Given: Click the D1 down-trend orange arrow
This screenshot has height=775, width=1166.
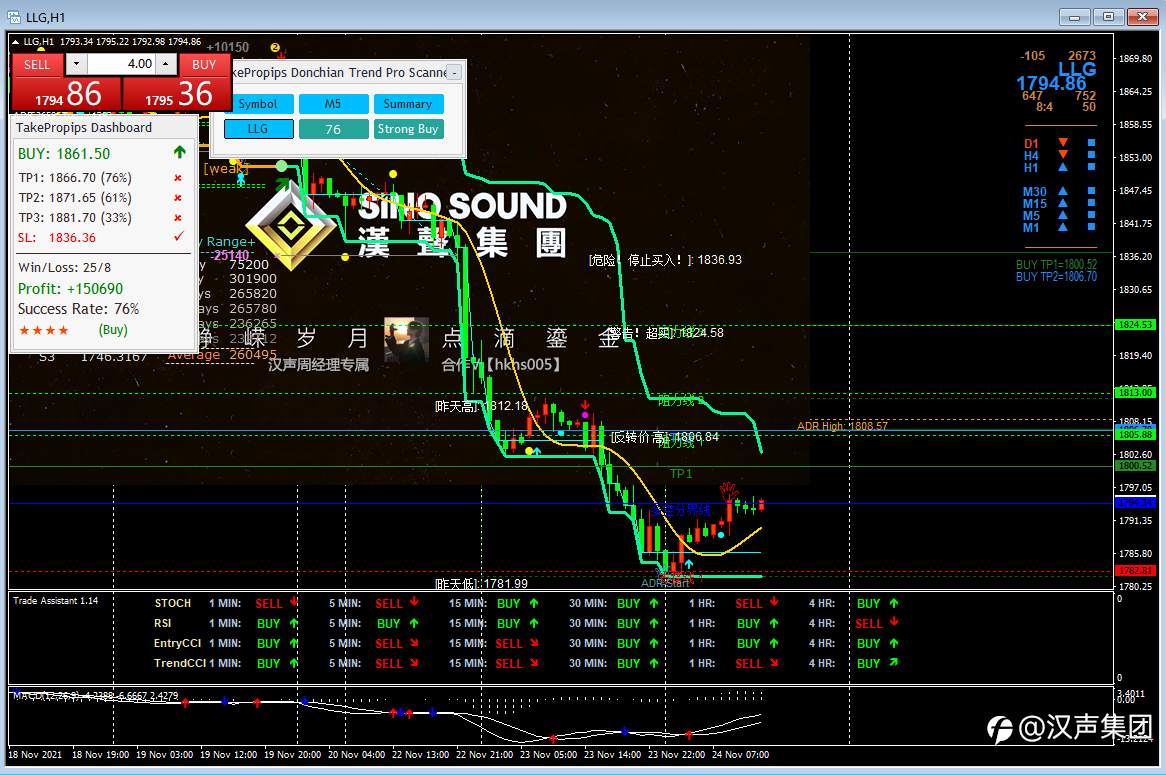Looking at the screenshot, I should pyautogui.click(x=1063, y=143).
